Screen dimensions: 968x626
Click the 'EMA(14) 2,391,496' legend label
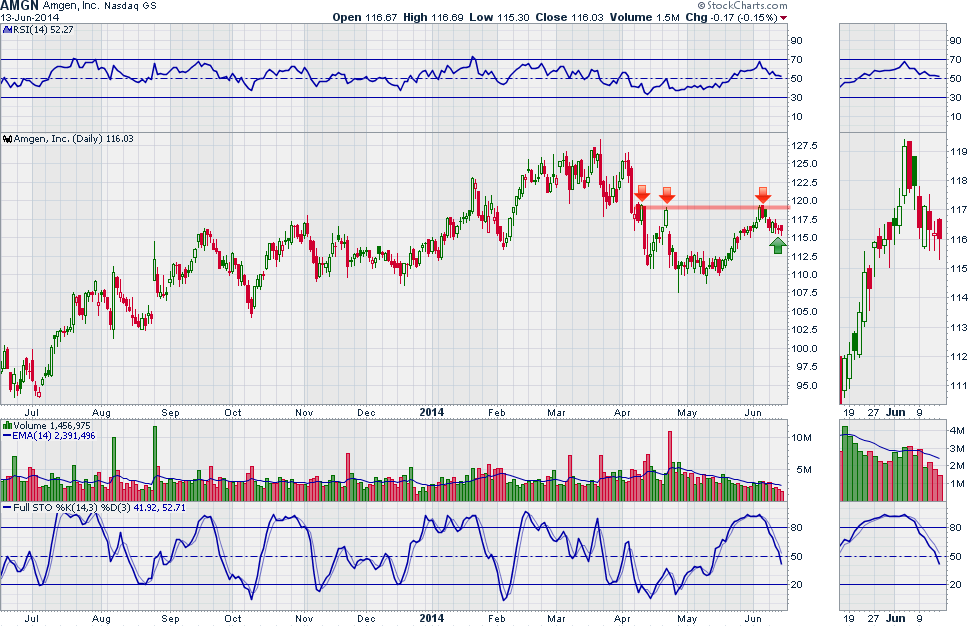pos(54,436)
